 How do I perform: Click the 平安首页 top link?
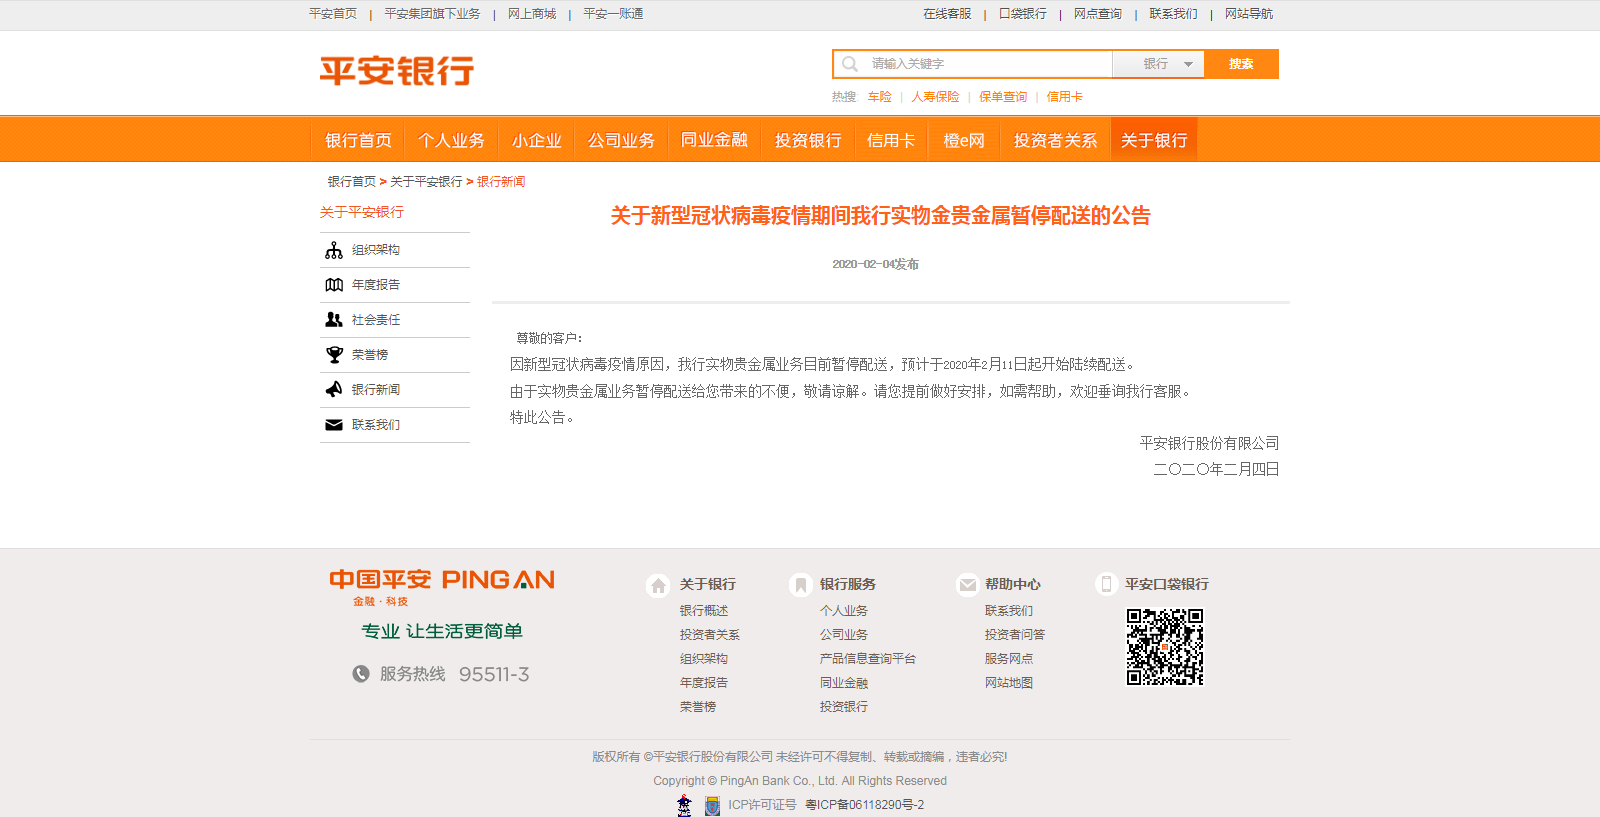333,14
